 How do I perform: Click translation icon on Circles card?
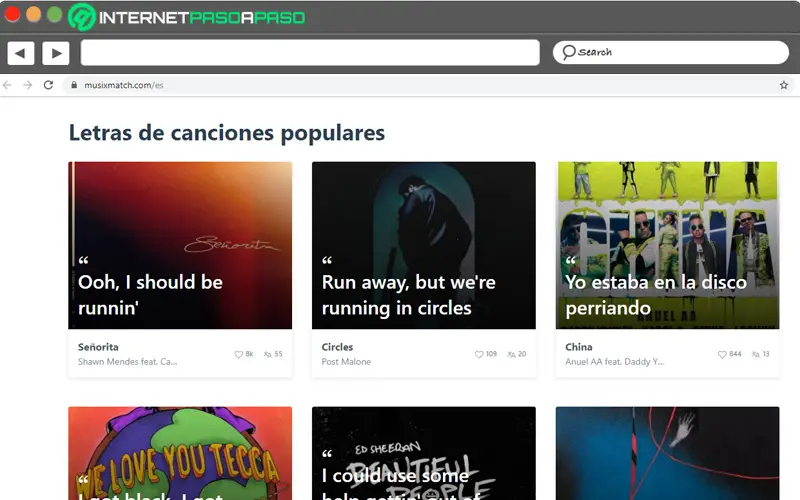(511, 354)
